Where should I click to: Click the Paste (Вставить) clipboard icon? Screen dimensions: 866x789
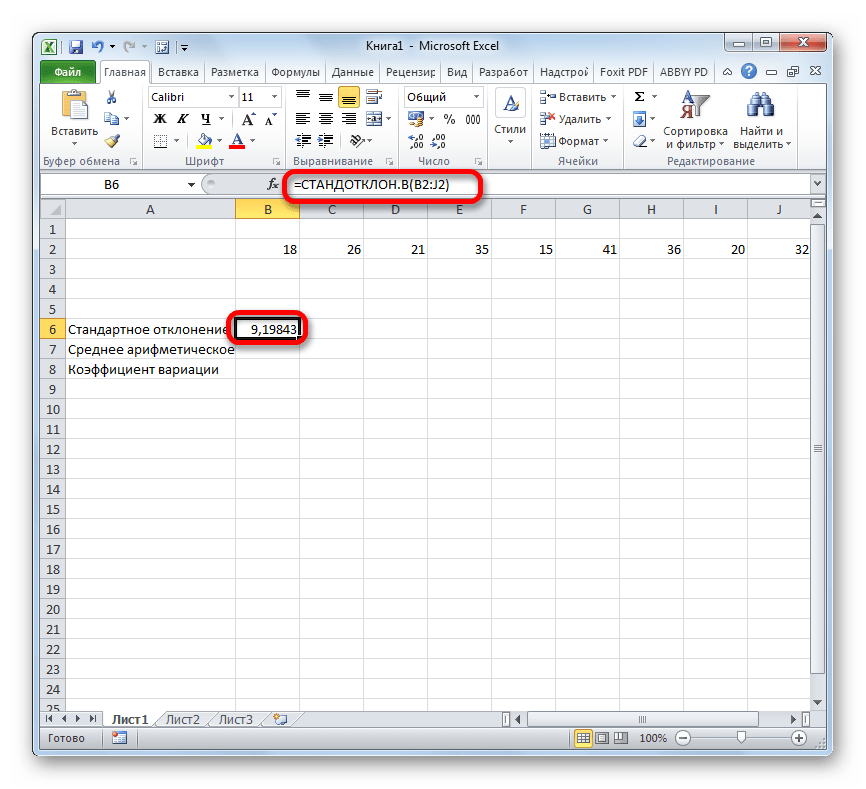pos(75,105)
